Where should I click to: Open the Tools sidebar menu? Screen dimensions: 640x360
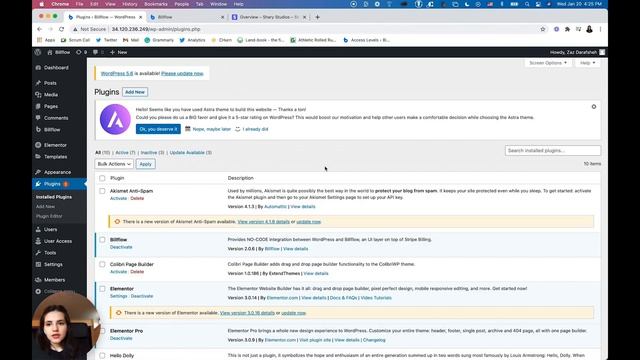(x=50, y=253)
